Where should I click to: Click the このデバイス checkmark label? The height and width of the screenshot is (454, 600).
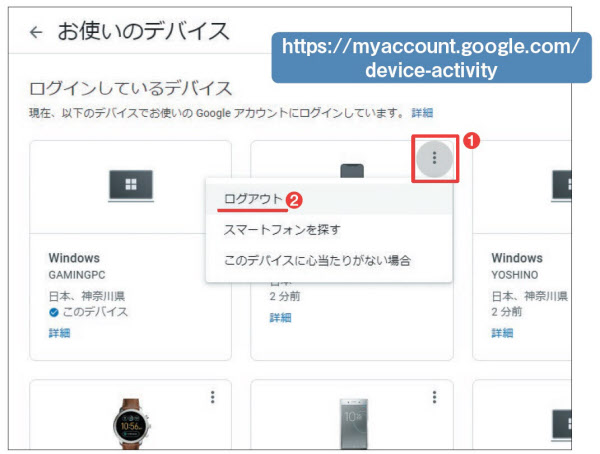click(x=88, y=312)
